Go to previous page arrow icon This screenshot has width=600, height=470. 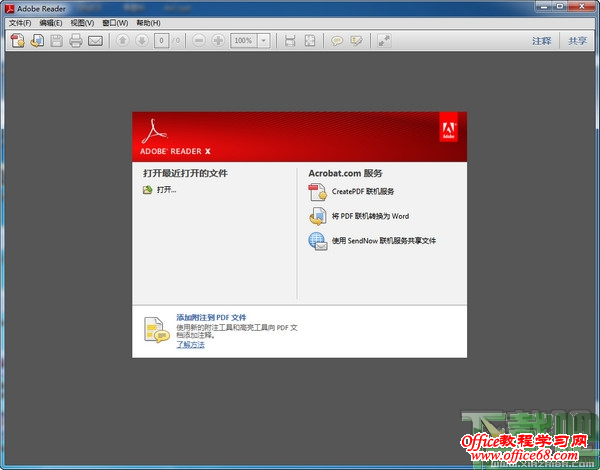pyautogui.click(x=122, y=41)
